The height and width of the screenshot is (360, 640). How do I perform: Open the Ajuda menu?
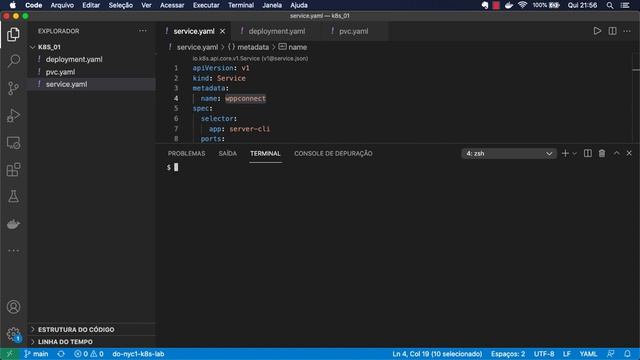299,5
